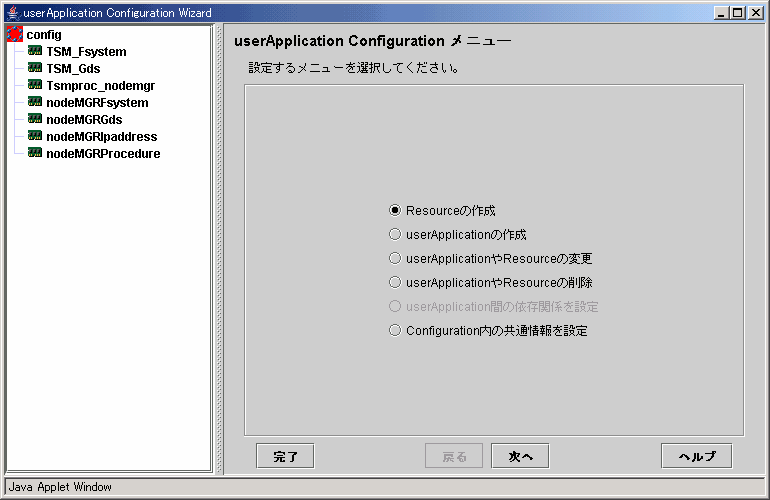Select Configuration内の共通情報を設定 radio button
The width and height of the screenshot is (770, 500).
coord(395,331)
